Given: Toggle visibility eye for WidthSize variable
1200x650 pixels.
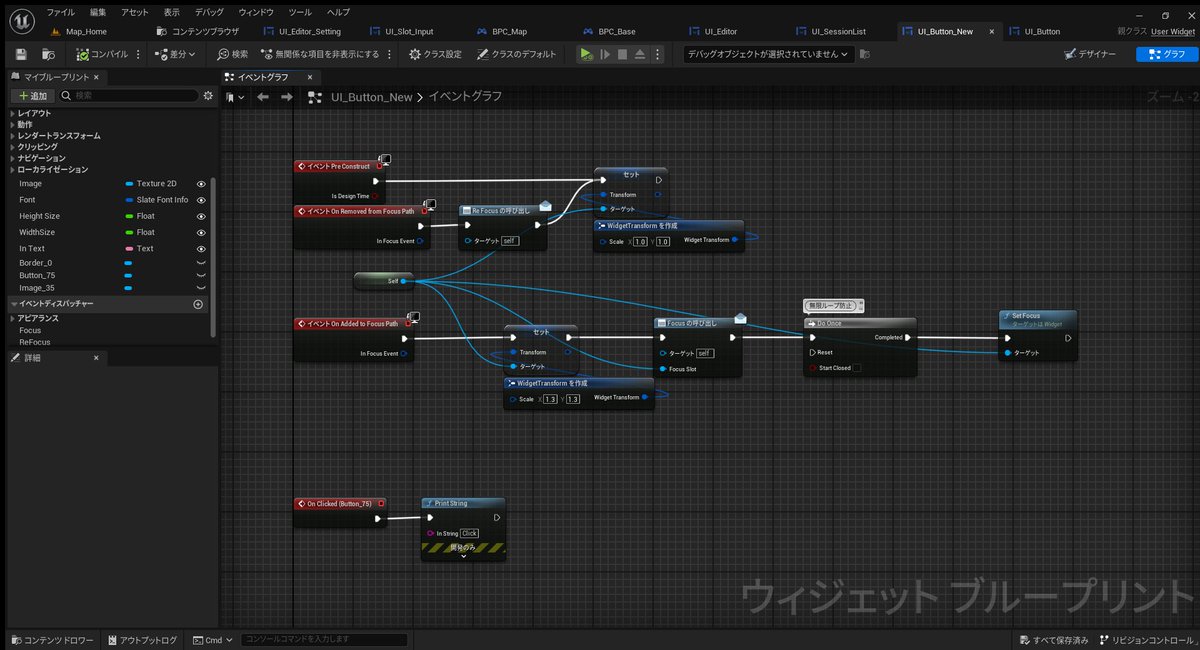Looking at the screenshot, I should (201, 232).
